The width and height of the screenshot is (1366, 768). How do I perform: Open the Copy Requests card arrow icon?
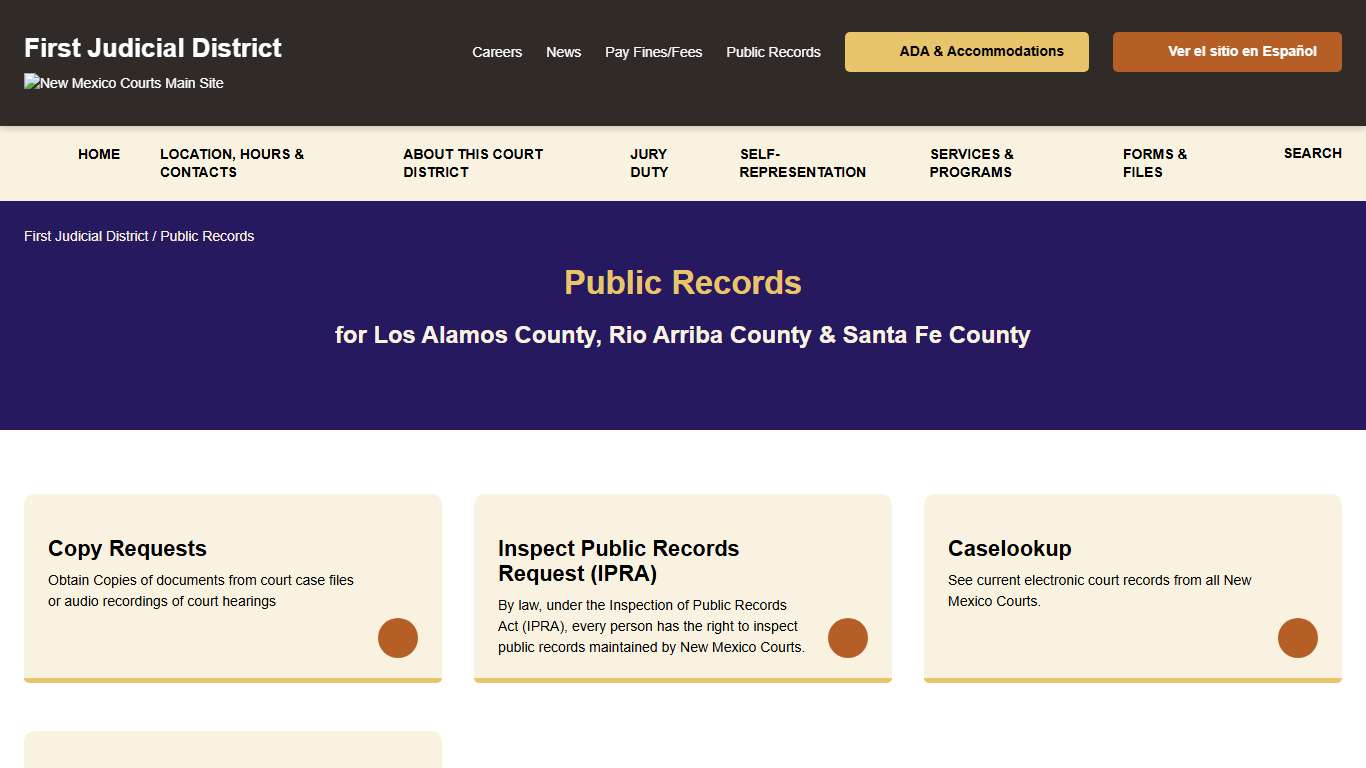pos(398,638)
